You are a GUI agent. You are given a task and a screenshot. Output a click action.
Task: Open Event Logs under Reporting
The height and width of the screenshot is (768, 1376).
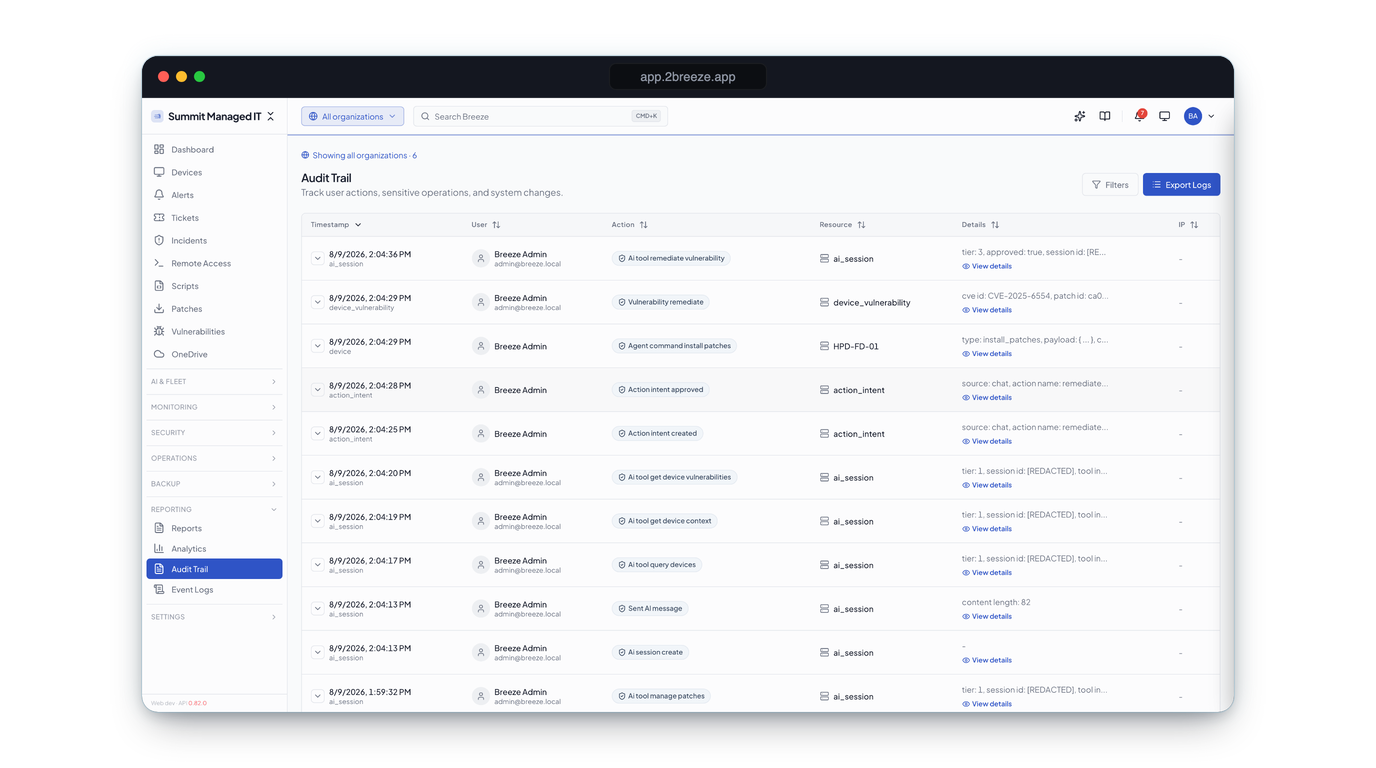click(214, 590)
